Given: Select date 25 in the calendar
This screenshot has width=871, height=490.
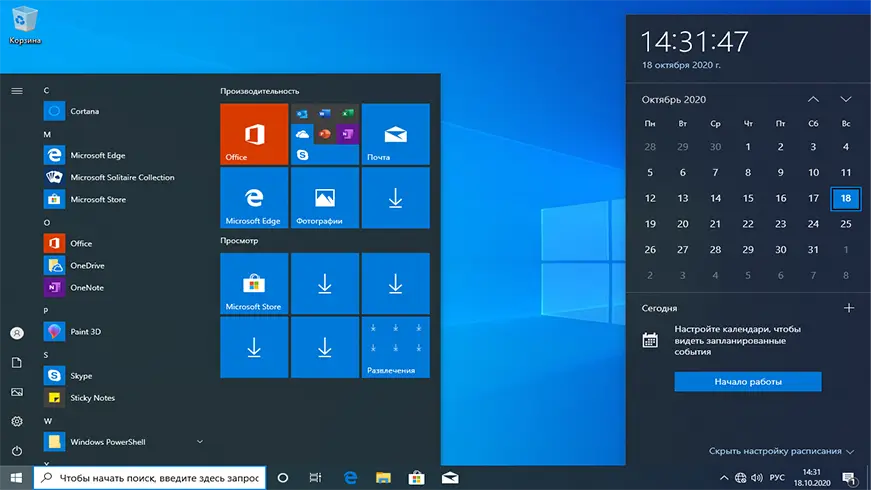Looking at the screenshot, I should (x=845, y=224).
